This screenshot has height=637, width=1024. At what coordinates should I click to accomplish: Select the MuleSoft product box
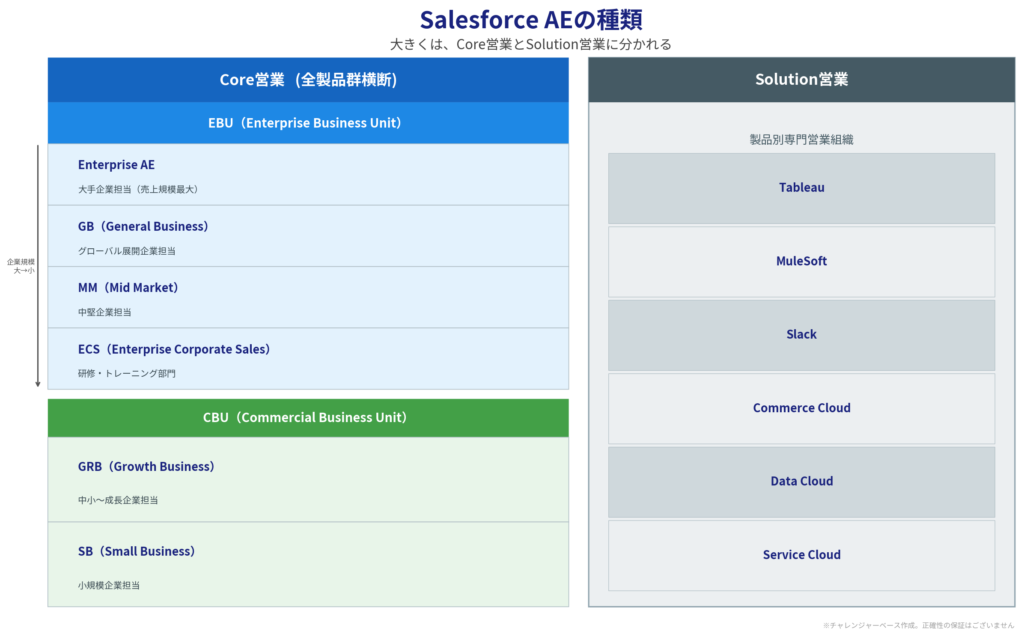tap(801, 262)
